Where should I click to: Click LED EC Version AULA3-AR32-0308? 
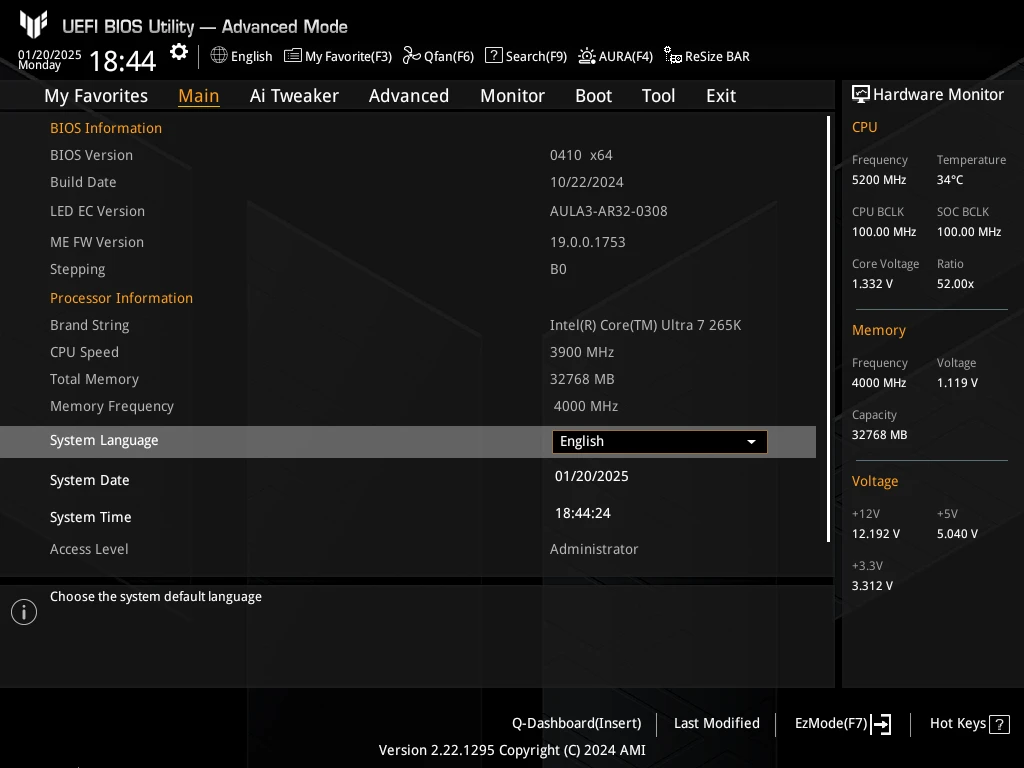click(609, 212)
